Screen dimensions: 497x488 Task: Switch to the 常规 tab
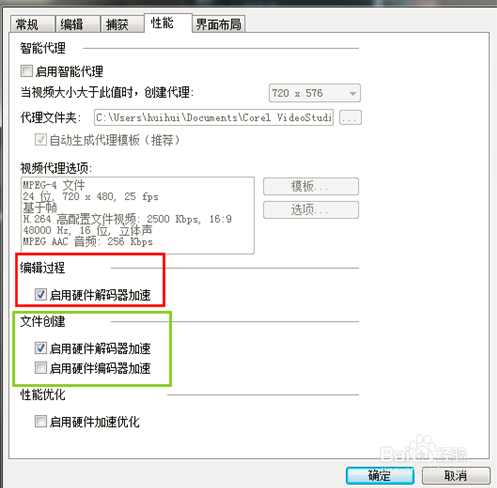32,24
